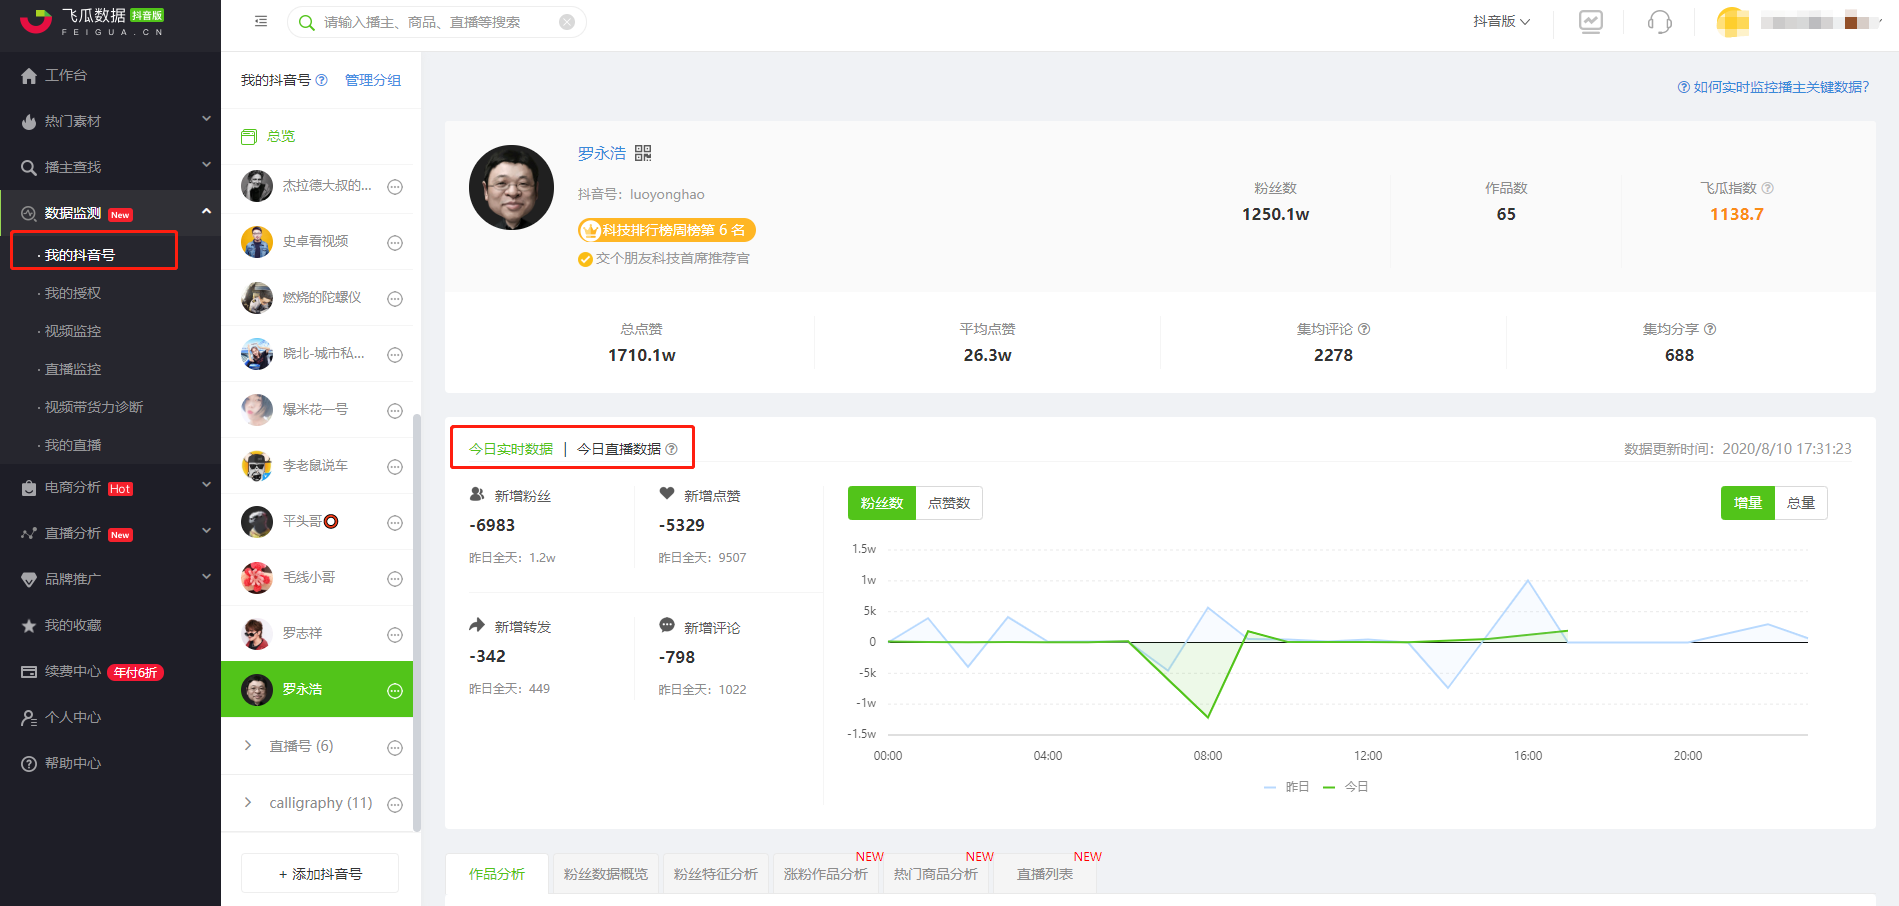
Task: Open the 管理分组 link
Action: point(373,80)
